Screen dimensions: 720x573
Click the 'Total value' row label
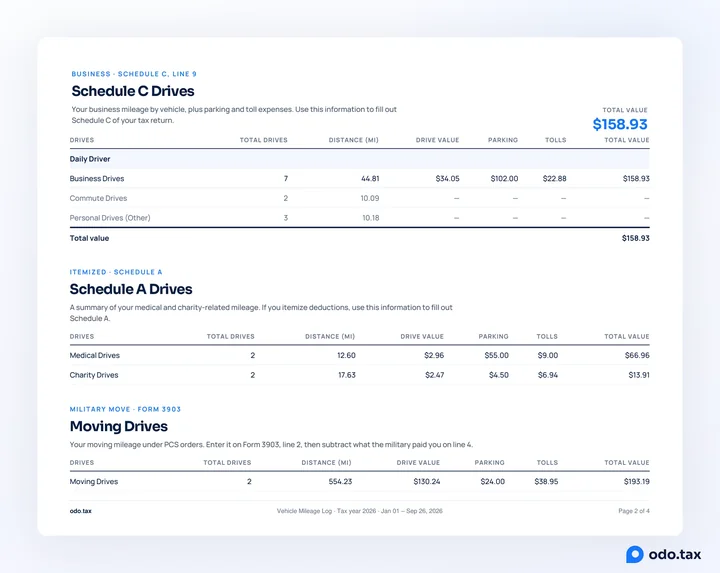pyautogui.click(x=89, y=238)
